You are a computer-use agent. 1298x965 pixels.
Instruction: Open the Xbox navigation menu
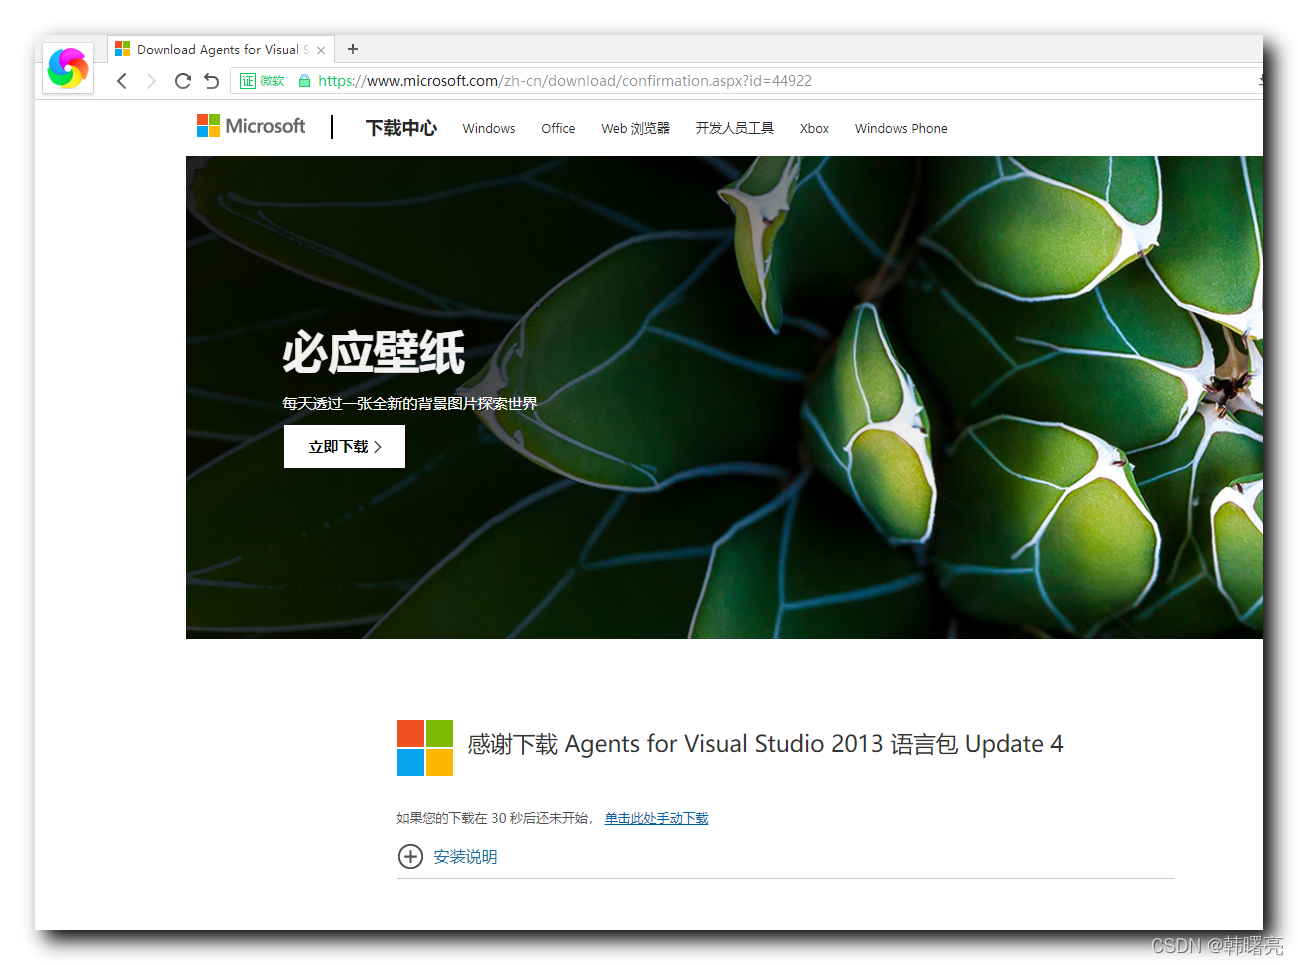pyautogui.click(x=814, y=129)
